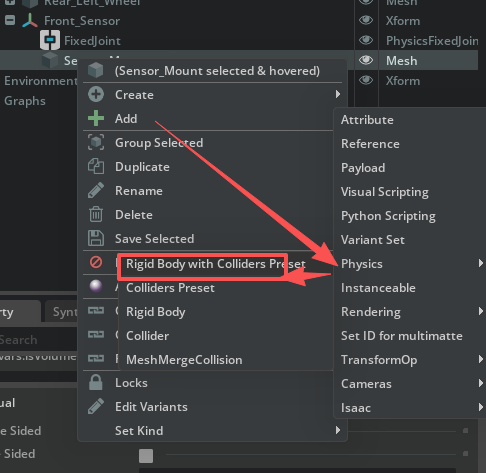486x473 pixels.
Task: Select Front_Sensor in the stage tree
Action: (x=82, y=21)
